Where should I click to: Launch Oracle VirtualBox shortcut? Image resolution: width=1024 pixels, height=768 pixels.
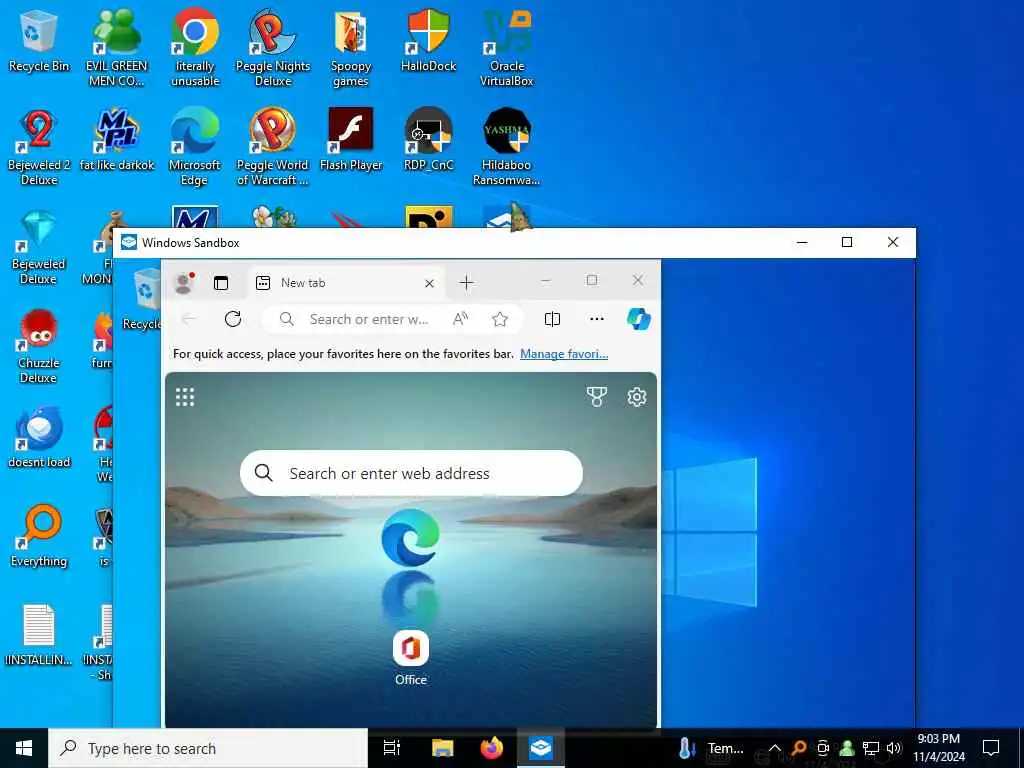click(x=507, y=47)
